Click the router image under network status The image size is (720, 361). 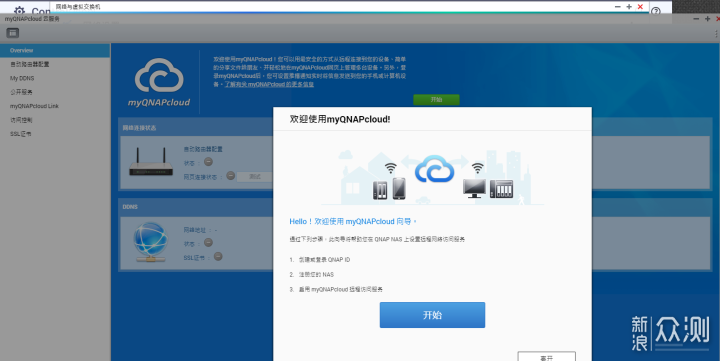coord(151,162)
